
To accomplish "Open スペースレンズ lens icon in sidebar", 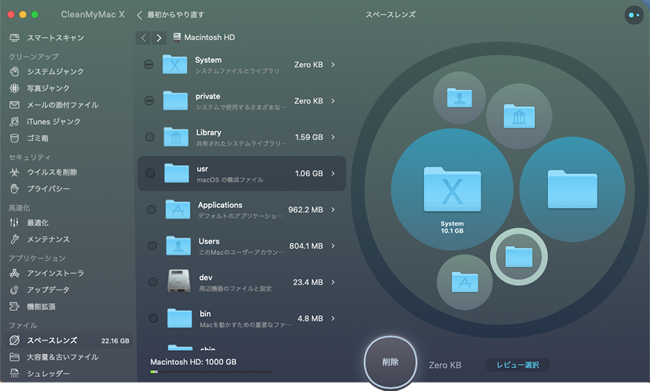I will tap(15, 340).
